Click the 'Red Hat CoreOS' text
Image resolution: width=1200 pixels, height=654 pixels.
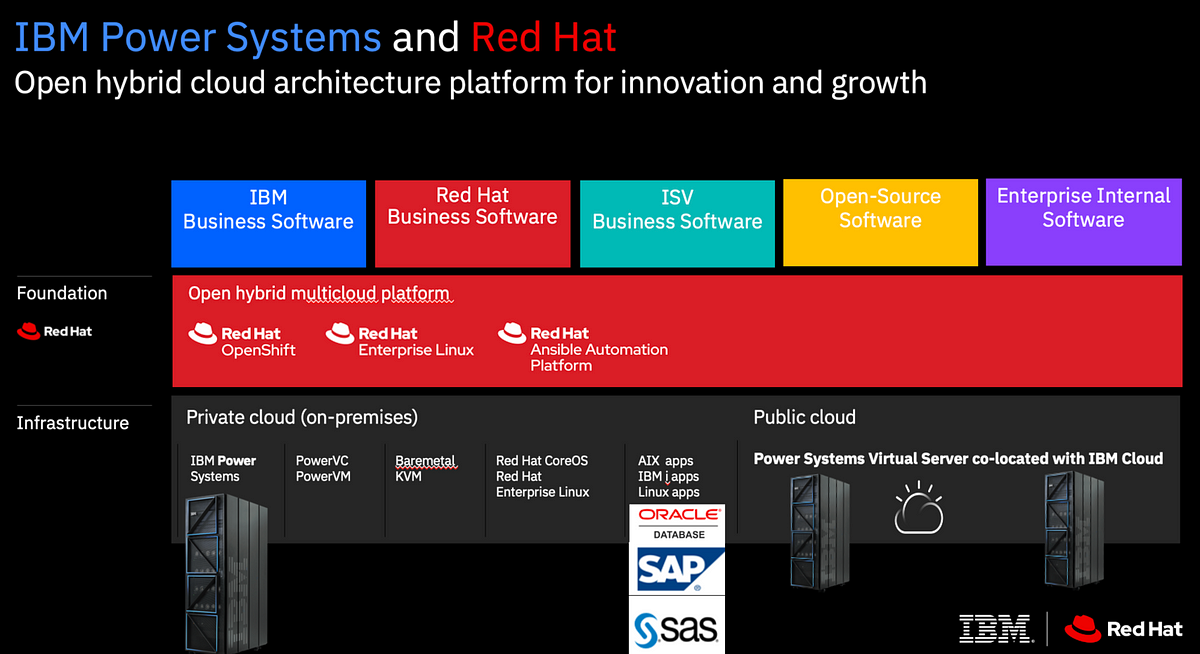542,461
